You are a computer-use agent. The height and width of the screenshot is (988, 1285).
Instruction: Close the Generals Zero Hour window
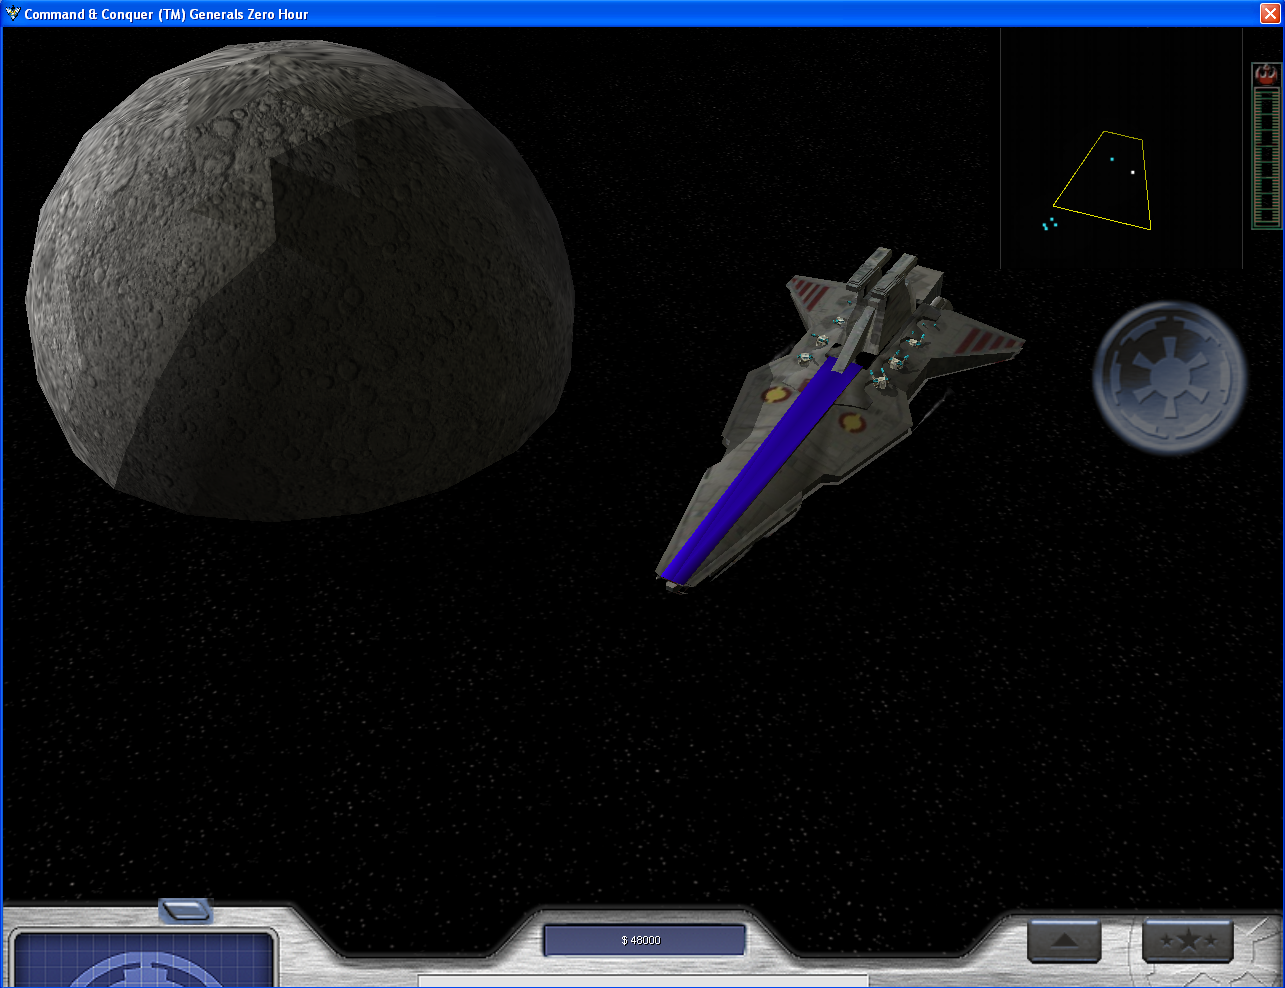click(1269, 14)
